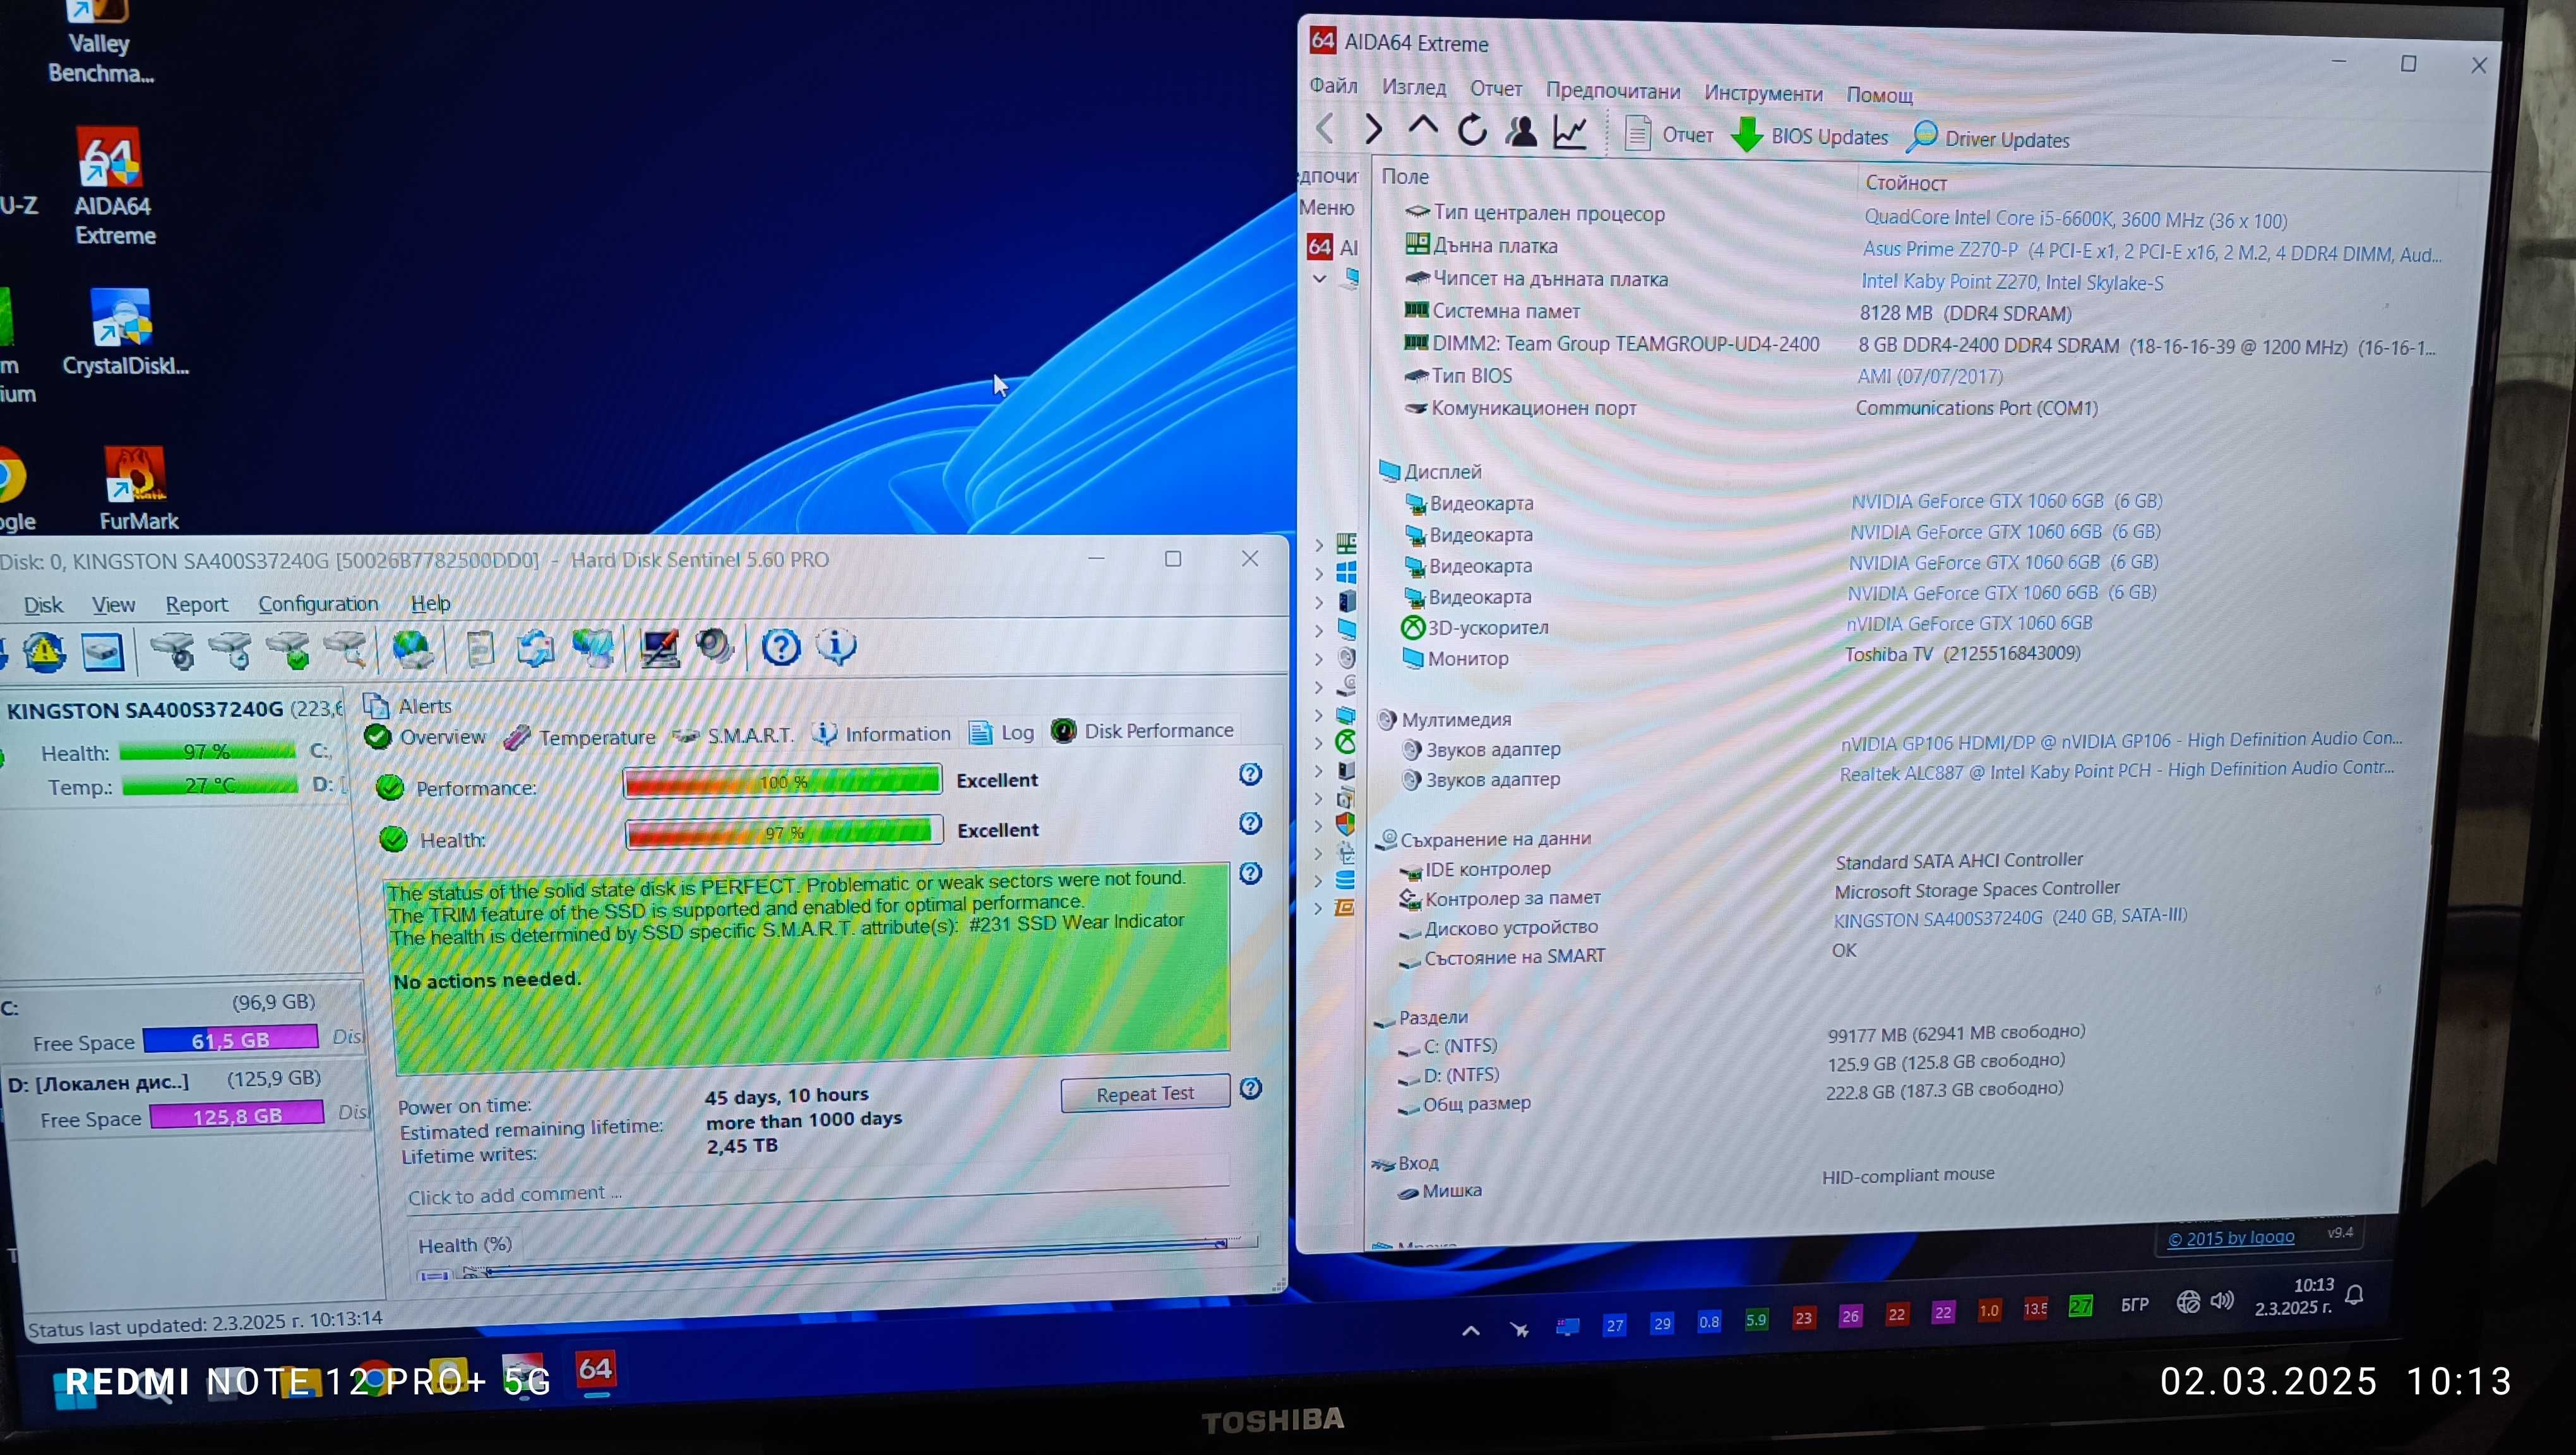Click the disk with magnifier toolbar icon
This screenshot has height=1455, width=2576.
pos(346,650)
